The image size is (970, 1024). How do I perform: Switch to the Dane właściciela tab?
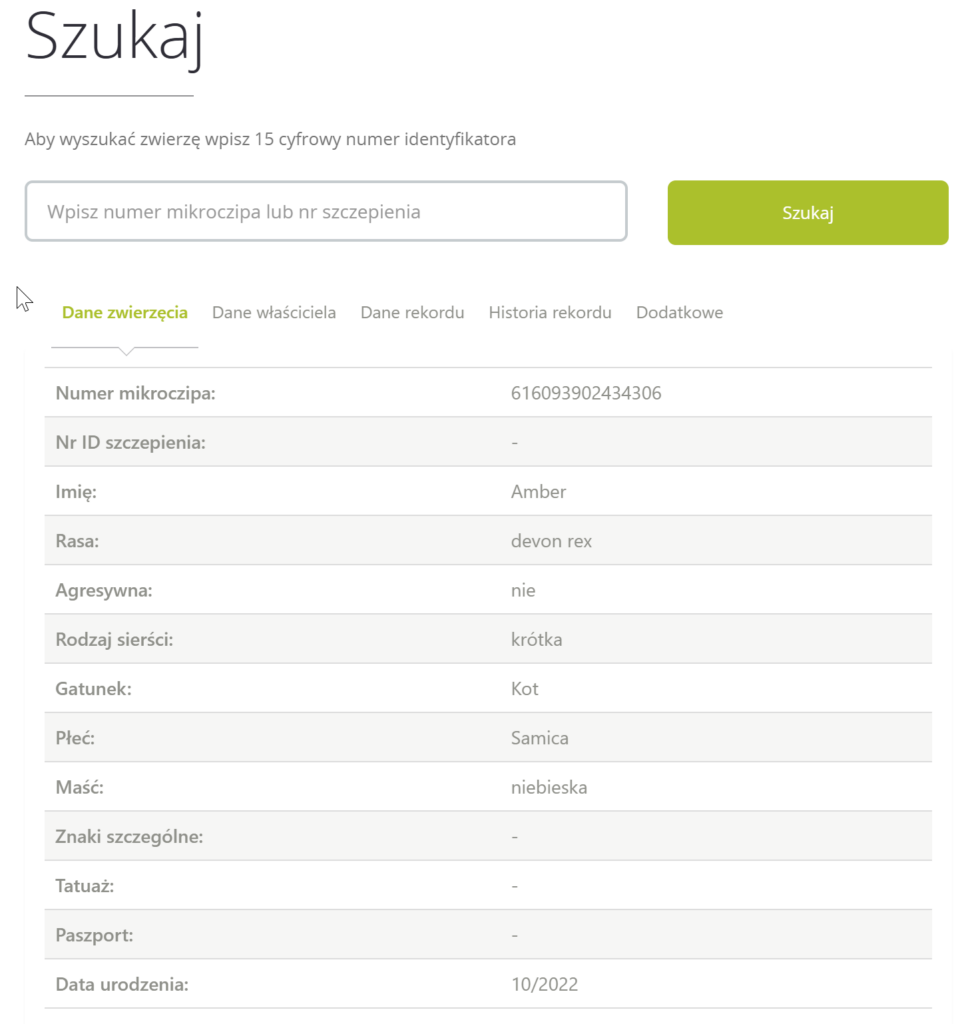pyautogui.click(x=274, y=313)
